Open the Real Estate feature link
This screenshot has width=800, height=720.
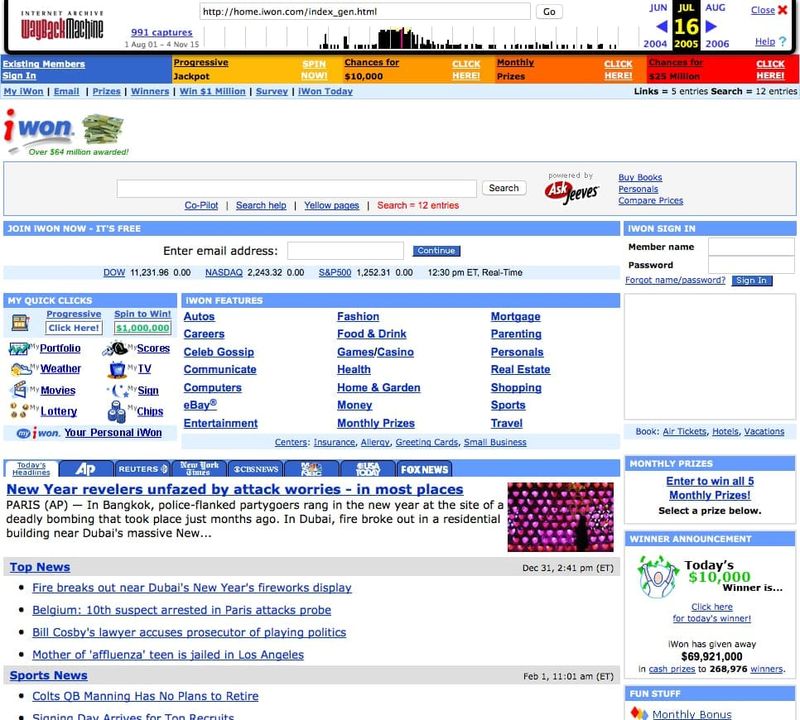pyautogui.click(x=520, y=369)
